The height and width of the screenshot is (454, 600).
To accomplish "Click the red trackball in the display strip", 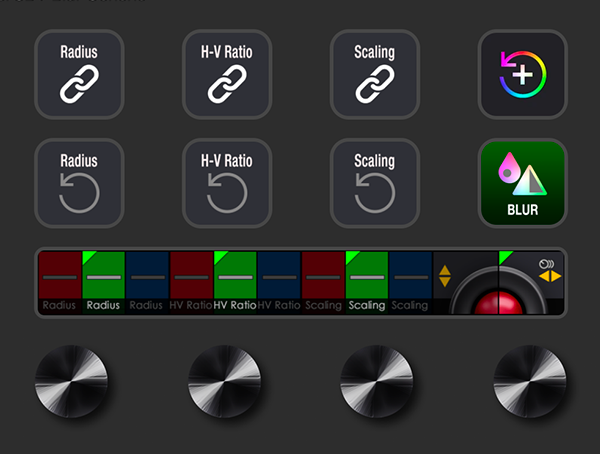I will [499, 303].
